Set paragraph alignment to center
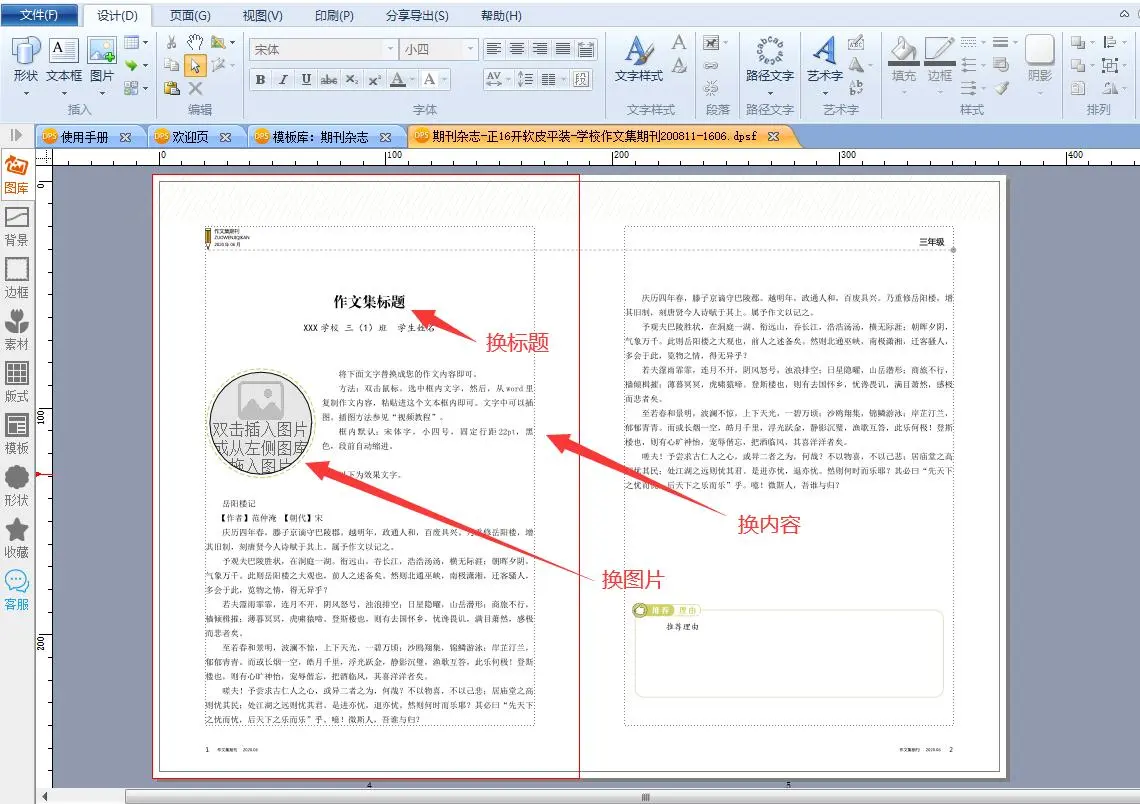The height and width of the screenshot is (804, 1140). coord(517,49)
